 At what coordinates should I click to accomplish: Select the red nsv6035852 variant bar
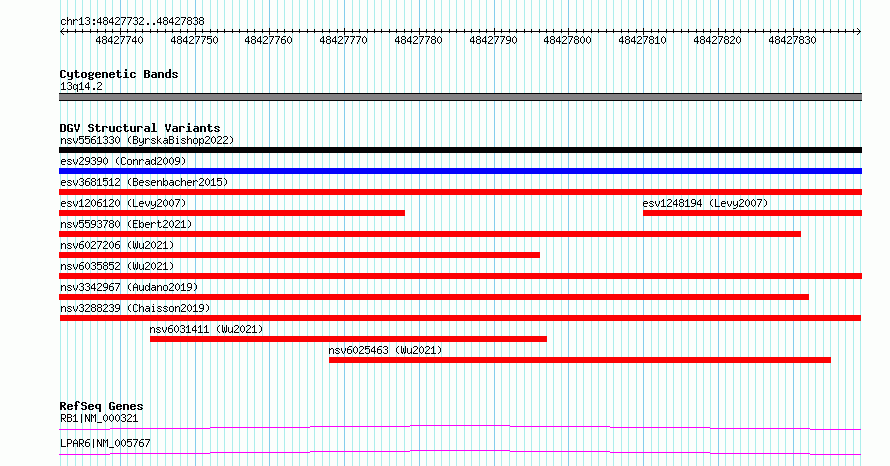pyautogui.click(x=460, y=276)
